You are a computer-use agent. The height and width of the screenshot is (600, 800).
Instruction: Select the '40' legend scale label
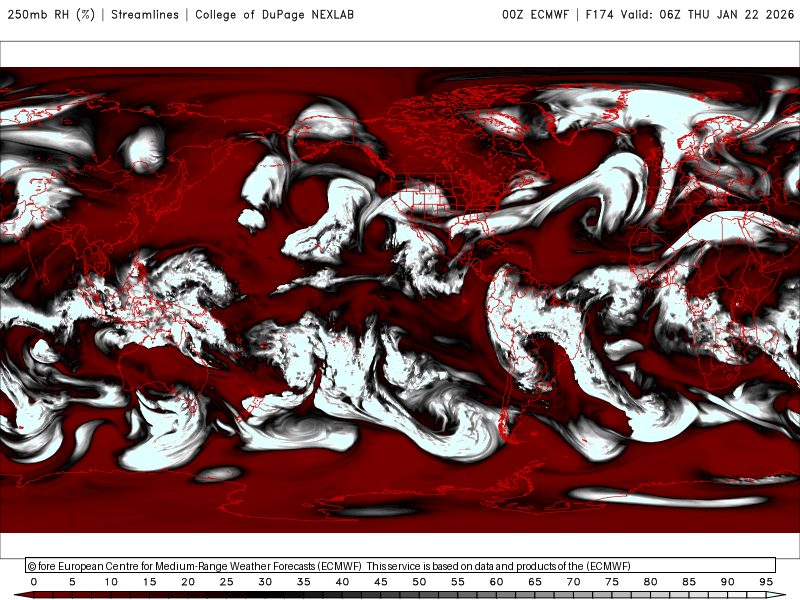click(342, 582)
